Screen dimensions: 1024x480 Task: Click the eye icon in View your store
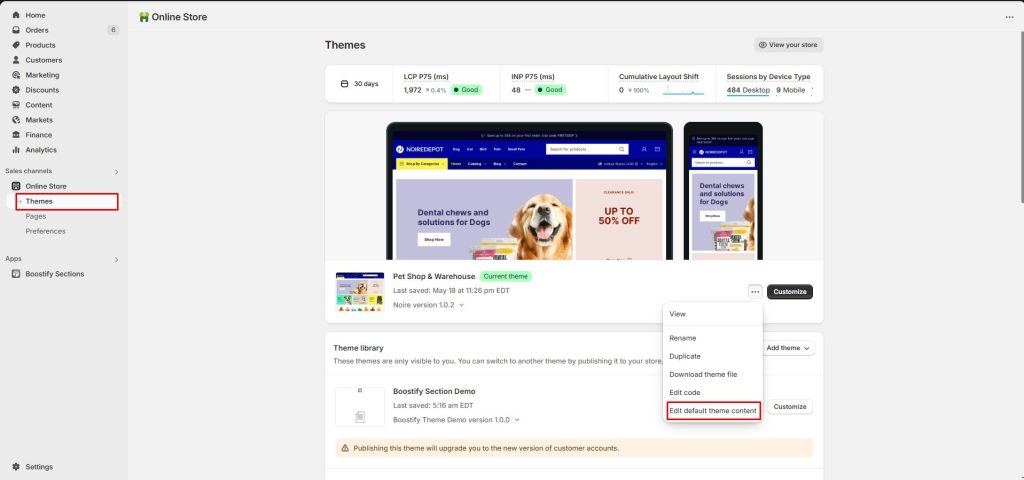(762, 45)
